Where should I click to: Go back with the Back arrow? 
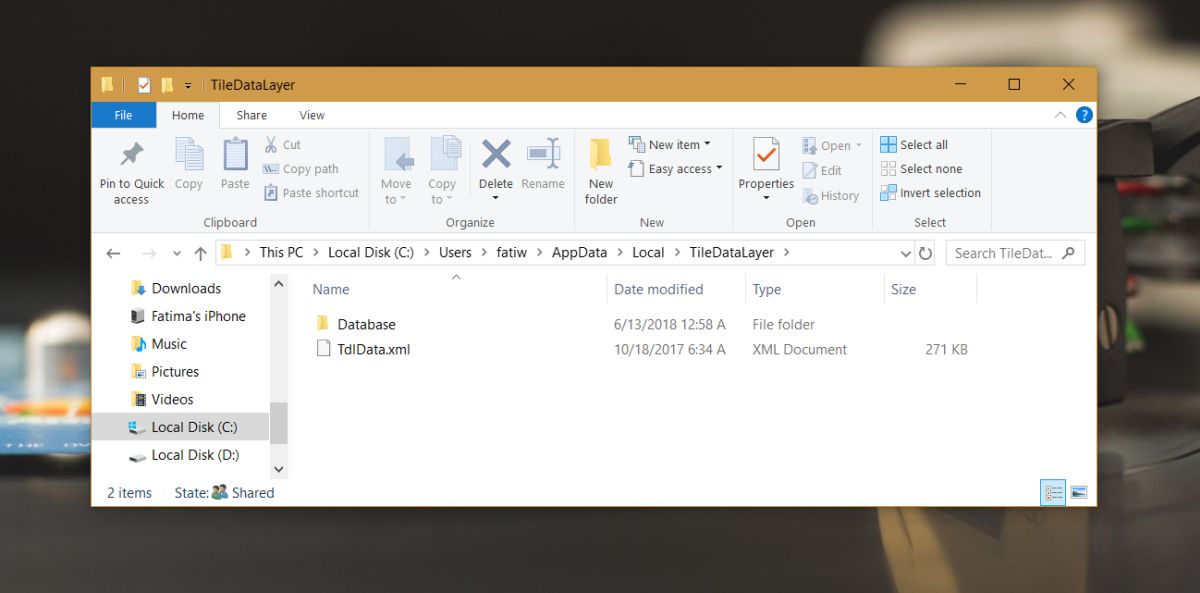(113, 253)
